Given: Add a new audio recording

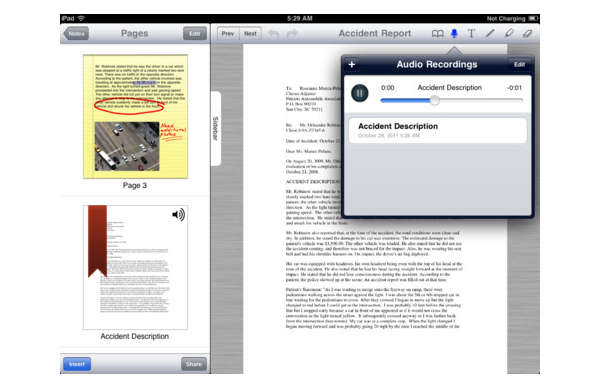Looking at the screenshot, I should tap(352, 64).
